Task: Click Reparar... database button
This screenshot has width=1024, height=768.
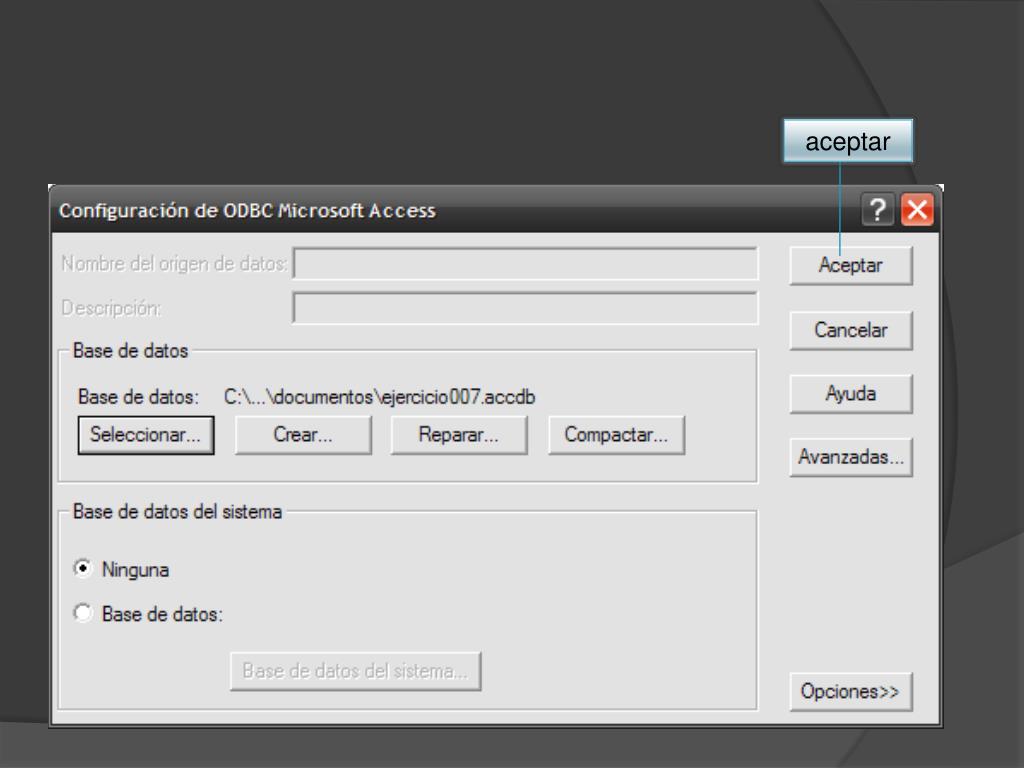Action: coord(458,435)
